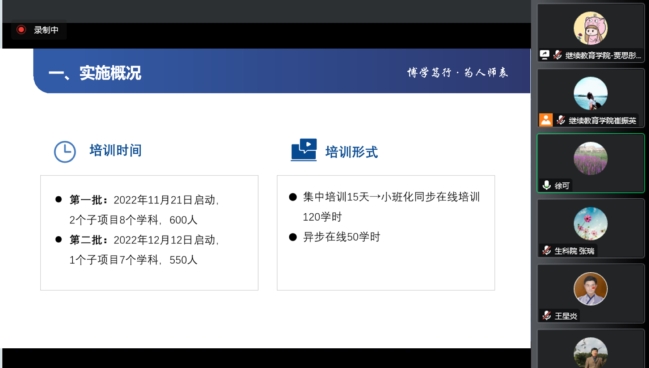Select the lavender field avatar of 徐可
This screenshot has height=368, width=649.
590,159
